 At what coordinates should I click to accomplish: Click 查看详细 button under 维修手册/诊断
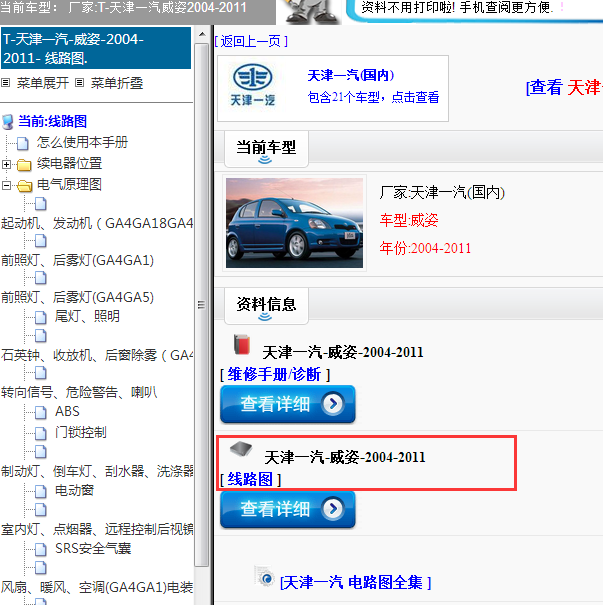(287, 404)
